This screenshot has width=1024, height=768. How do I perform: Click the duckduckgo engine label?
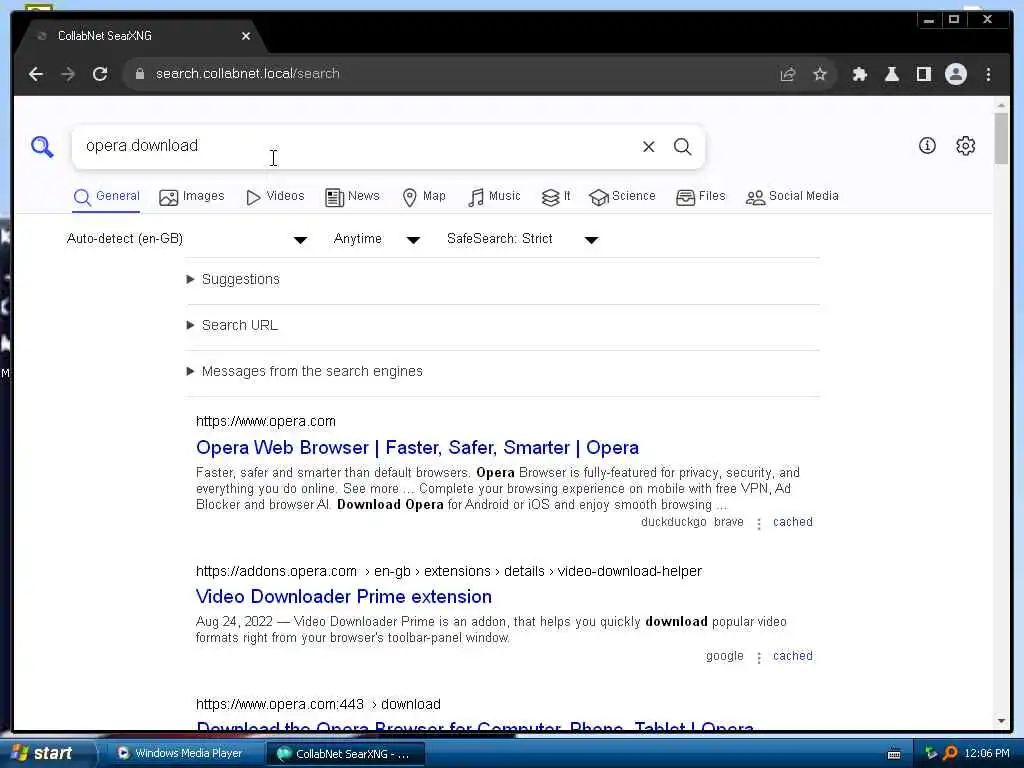tap(673, 522)
